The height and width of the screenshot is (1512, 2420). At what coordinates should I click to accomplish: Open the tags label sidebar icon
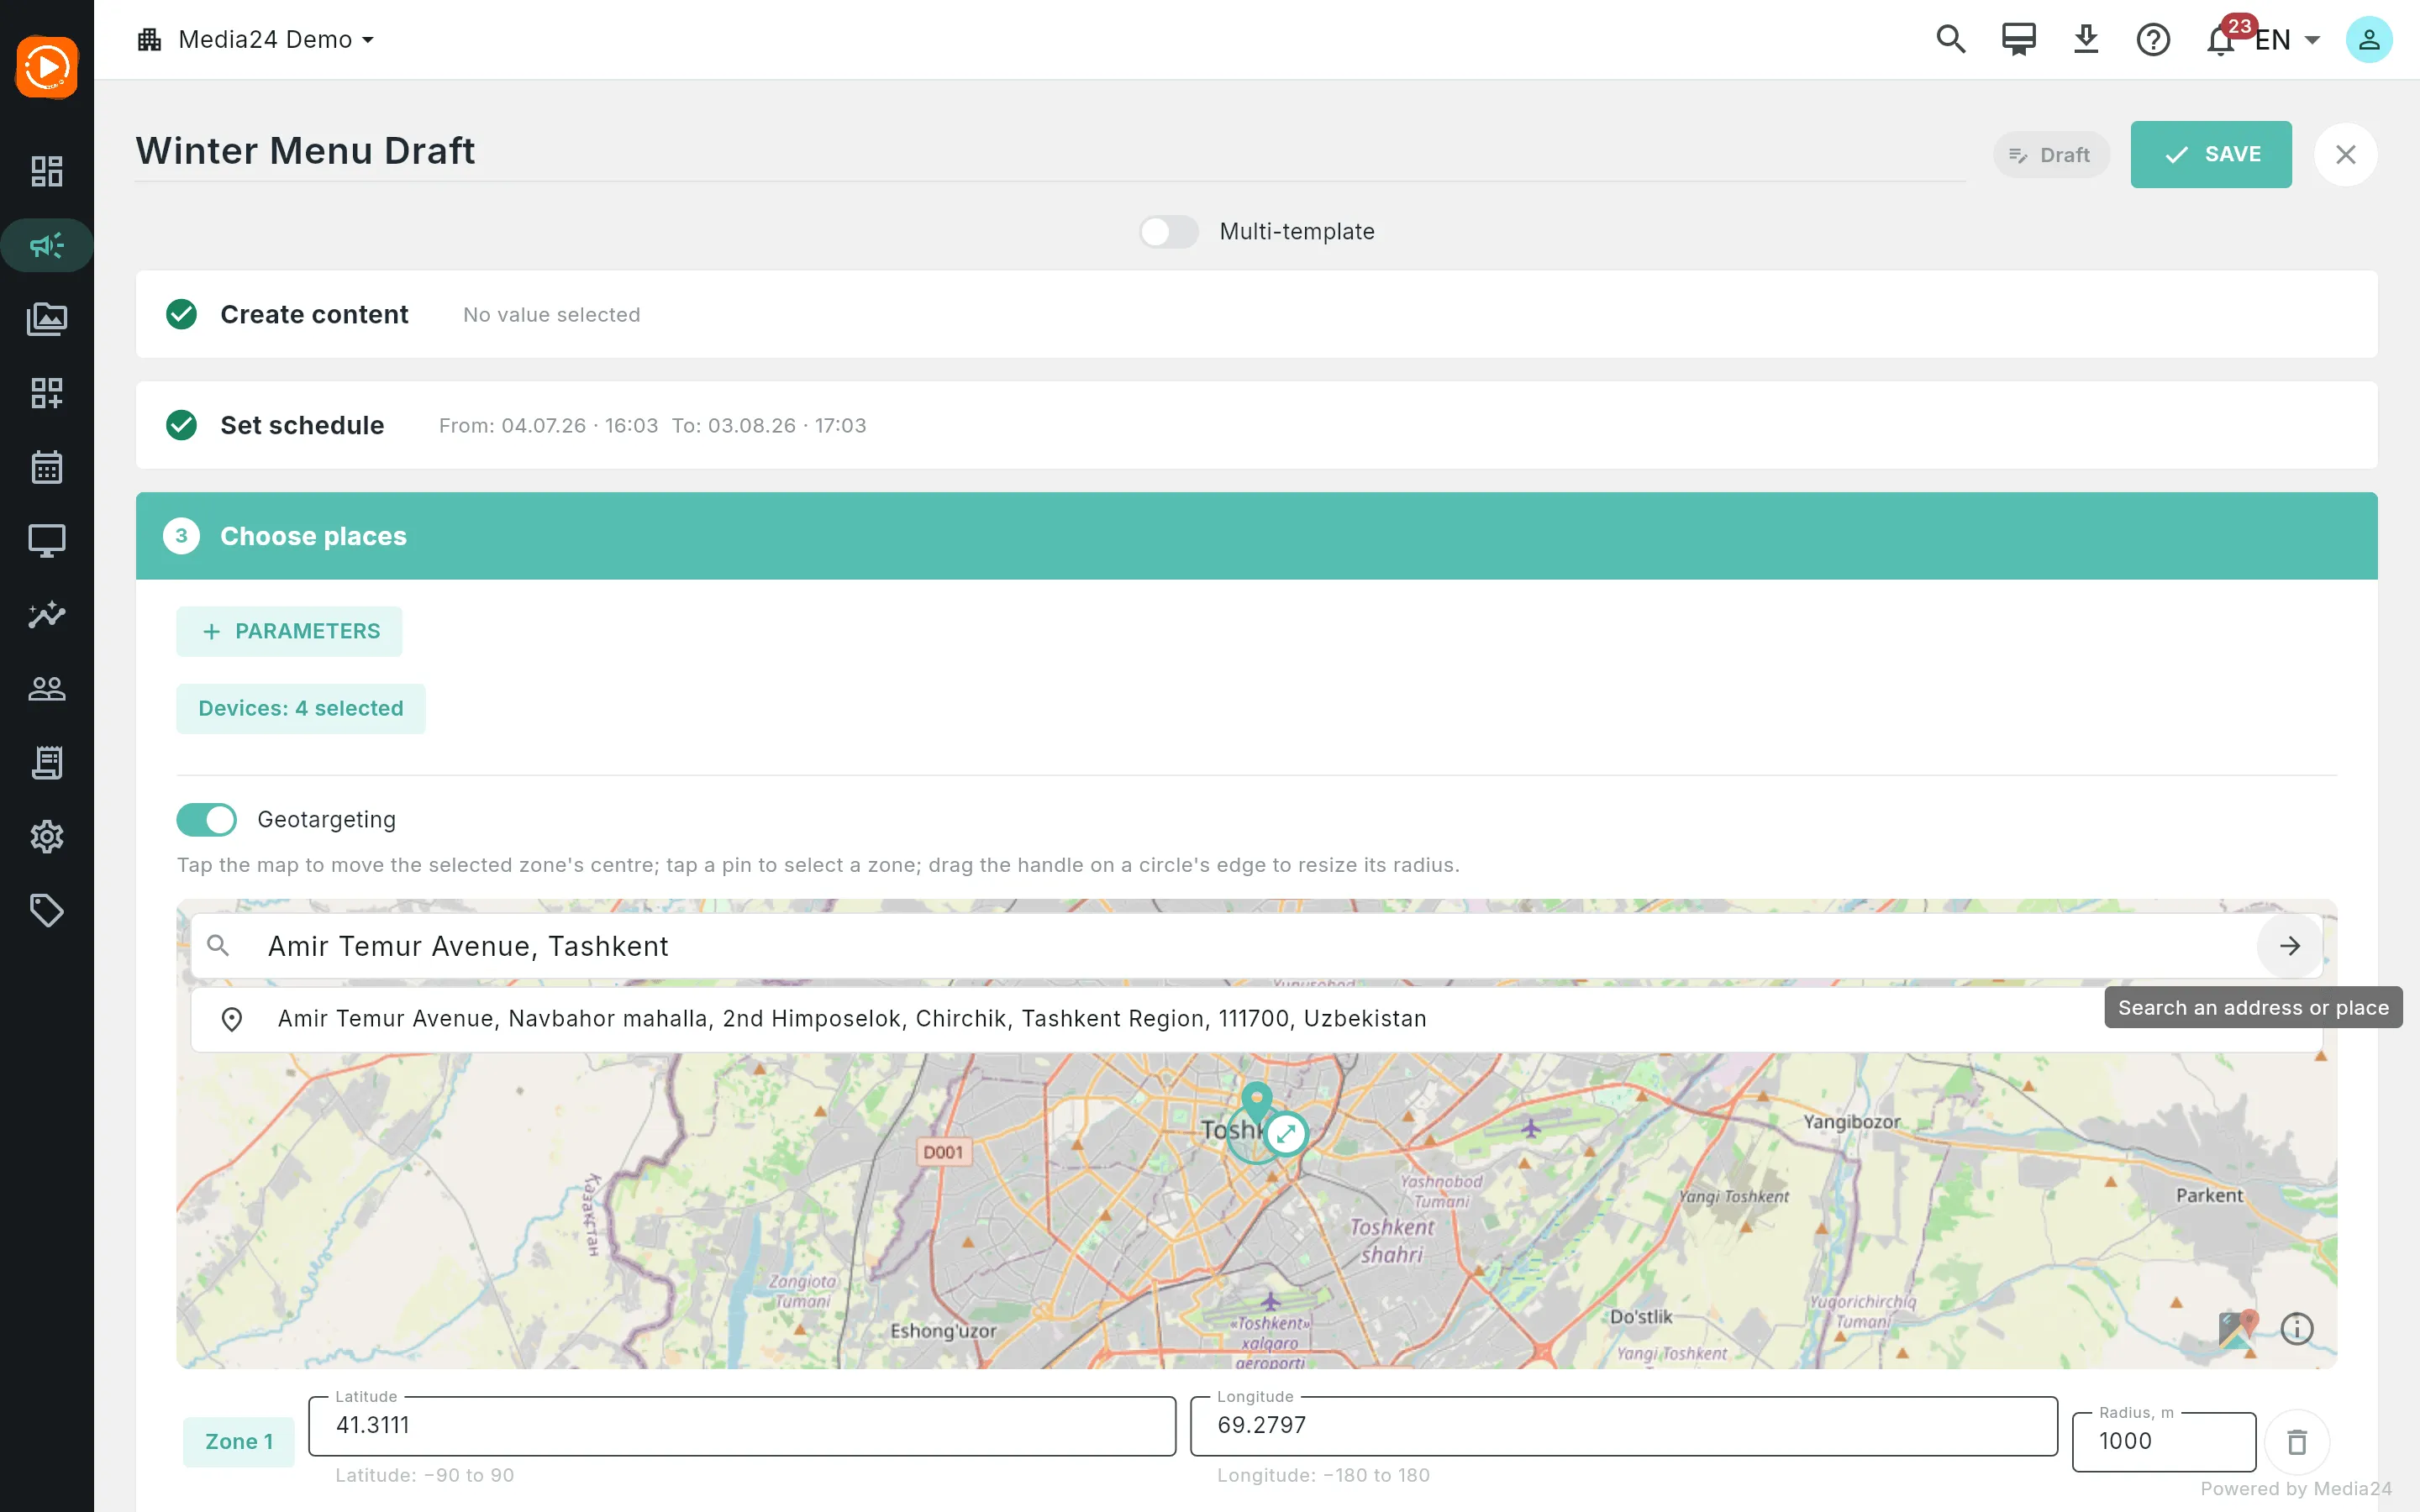[47, 911]
